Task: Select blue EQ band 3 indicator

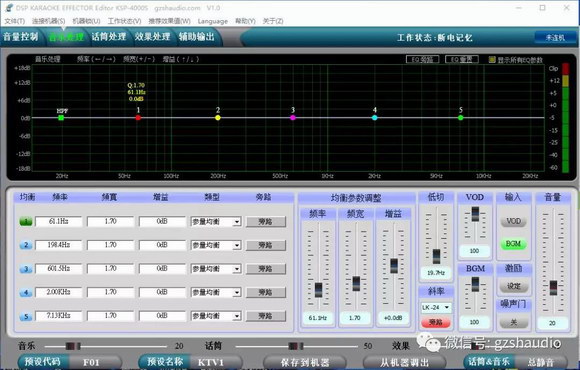Action: coord(26,269)
